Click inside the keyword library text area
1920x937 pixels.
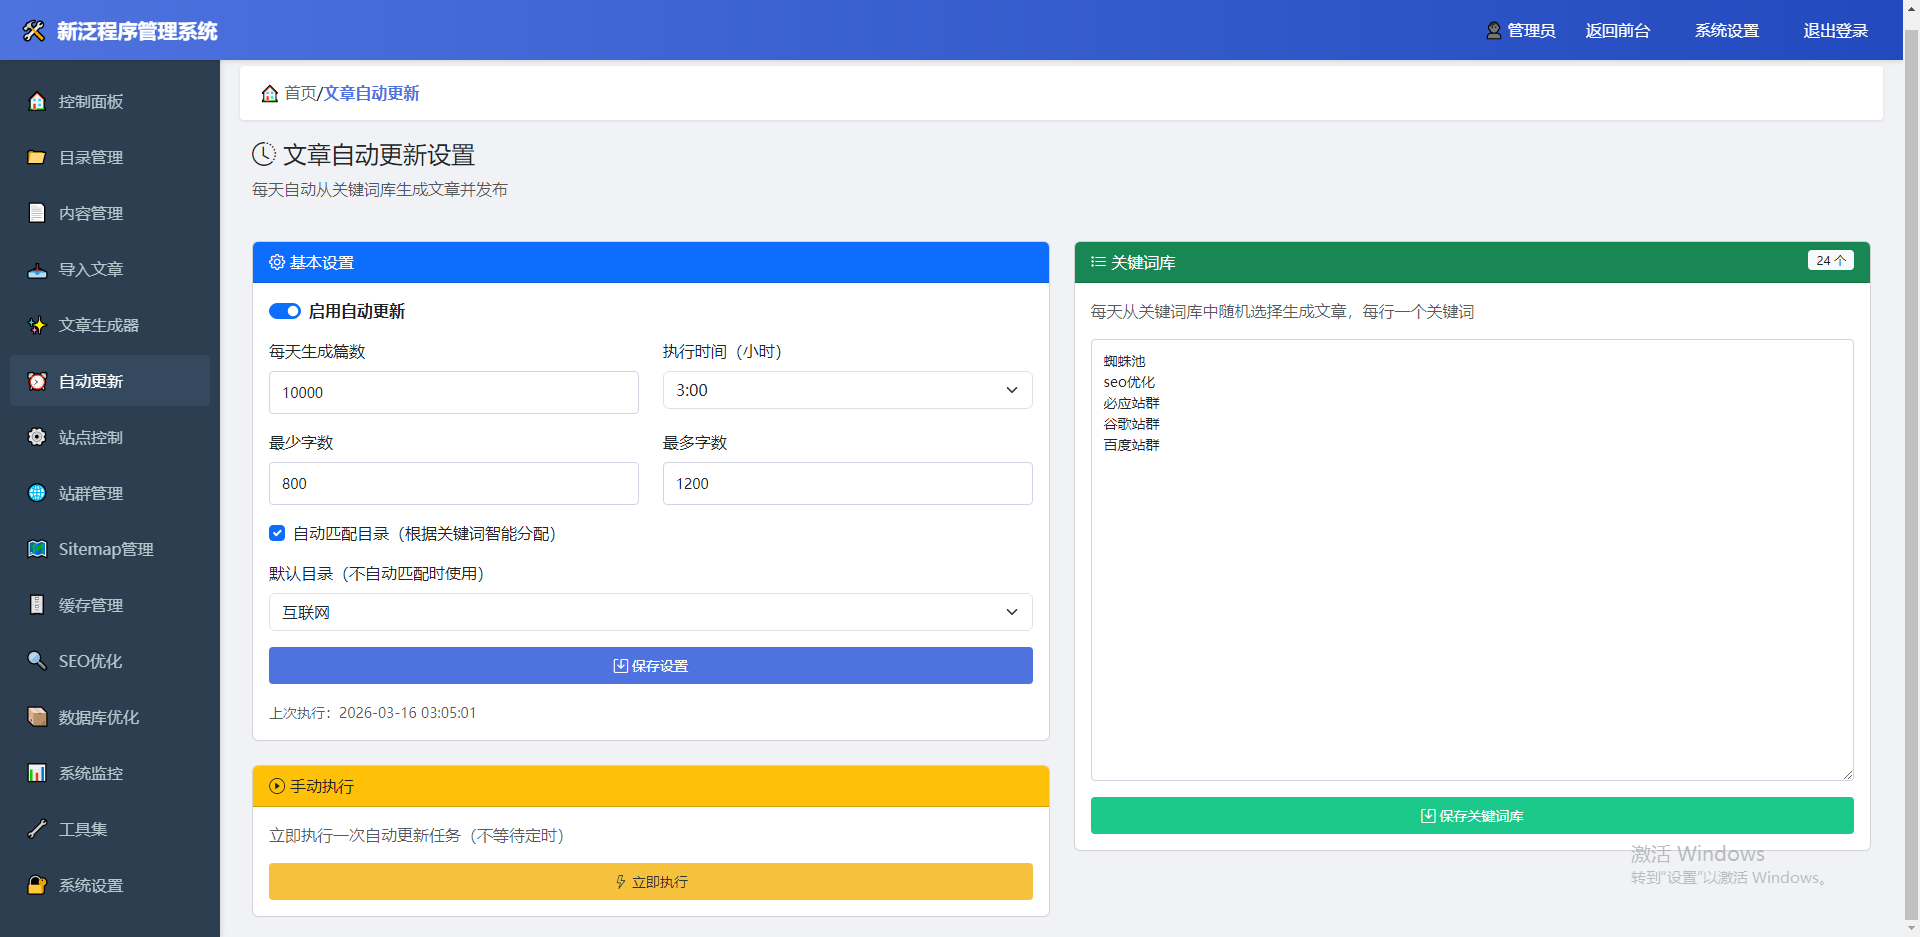(1471, 600)
